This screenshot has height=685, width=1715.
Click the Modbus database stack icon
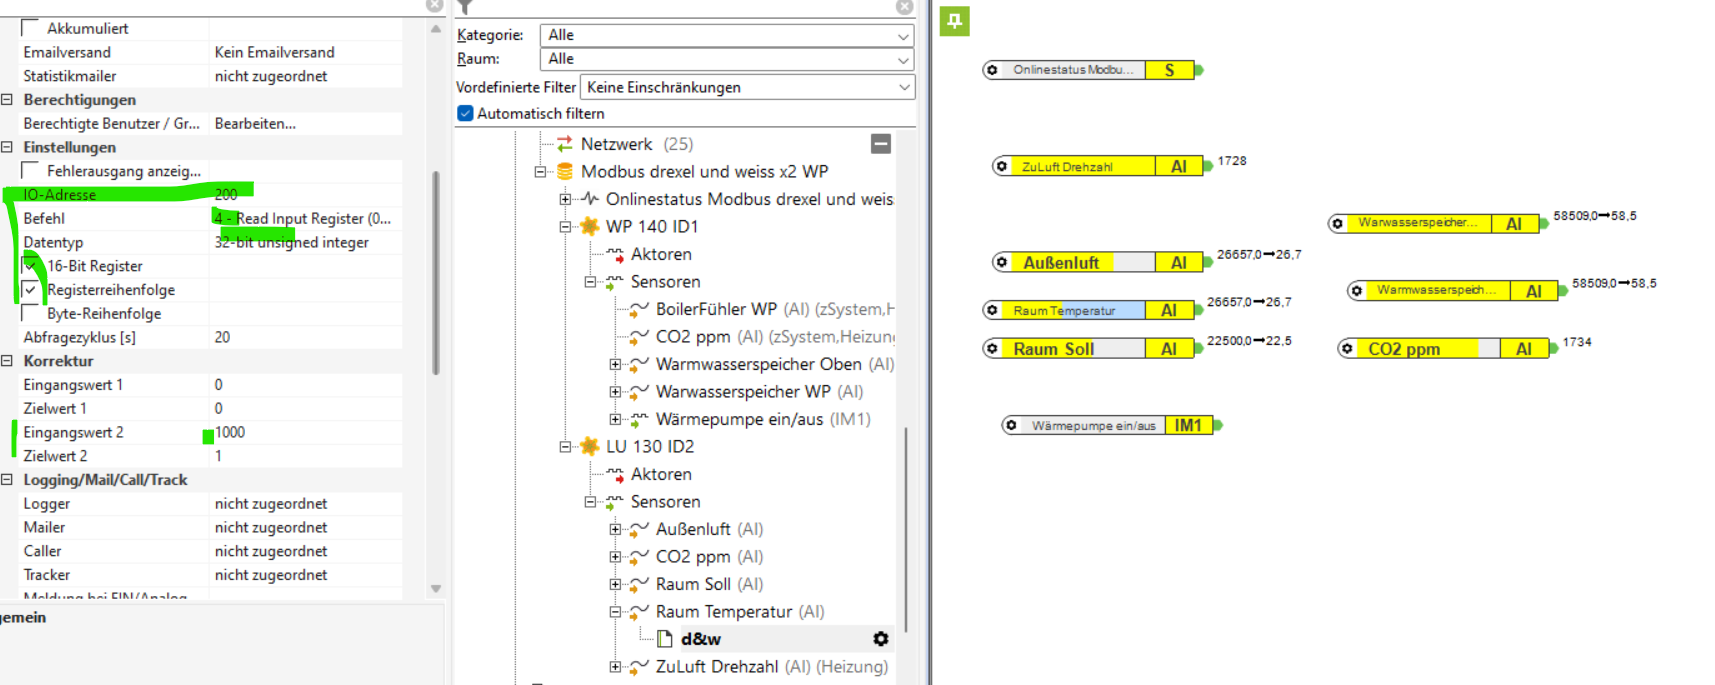[x=565, y=171]
